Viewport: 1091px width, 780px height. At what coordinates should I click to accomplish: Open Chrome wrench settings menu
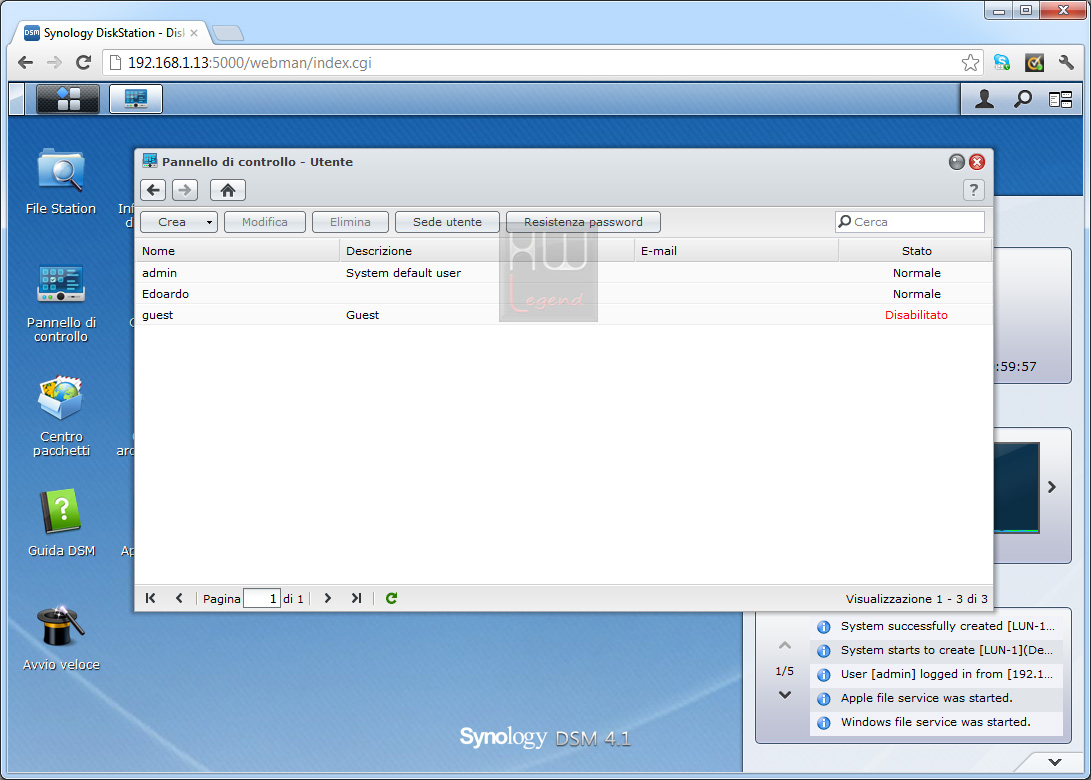1066,63
